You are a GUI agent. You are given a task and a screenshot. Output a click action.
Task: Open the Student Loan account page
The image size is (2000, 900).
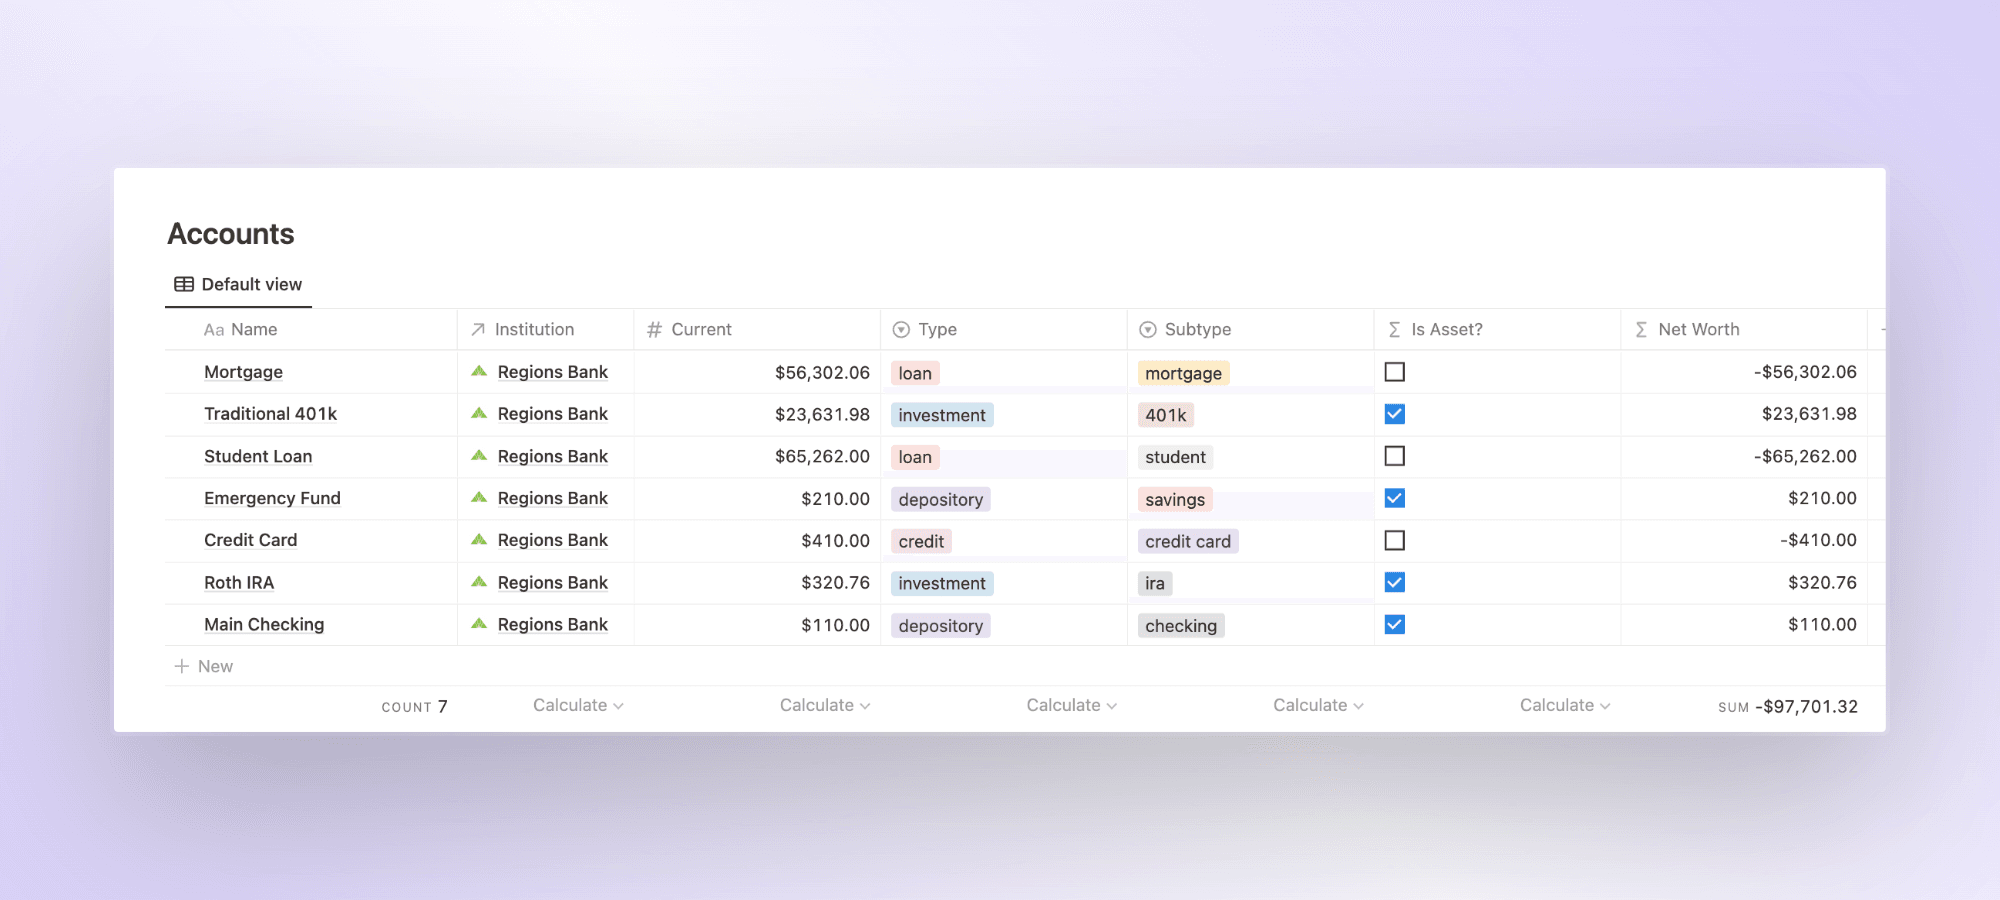[258, 456]
